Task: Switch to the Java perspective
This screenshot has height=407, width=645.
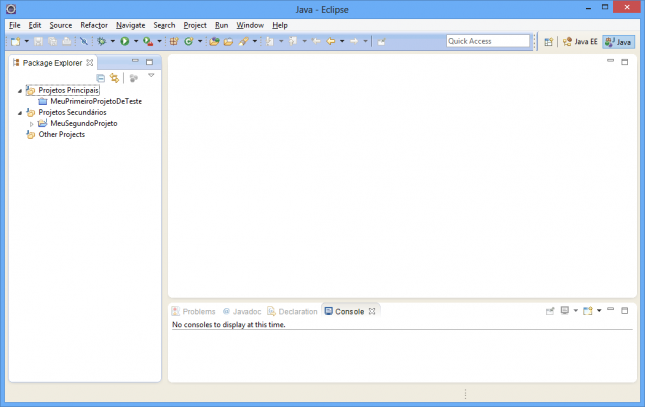Action: [x=618, y=42]
